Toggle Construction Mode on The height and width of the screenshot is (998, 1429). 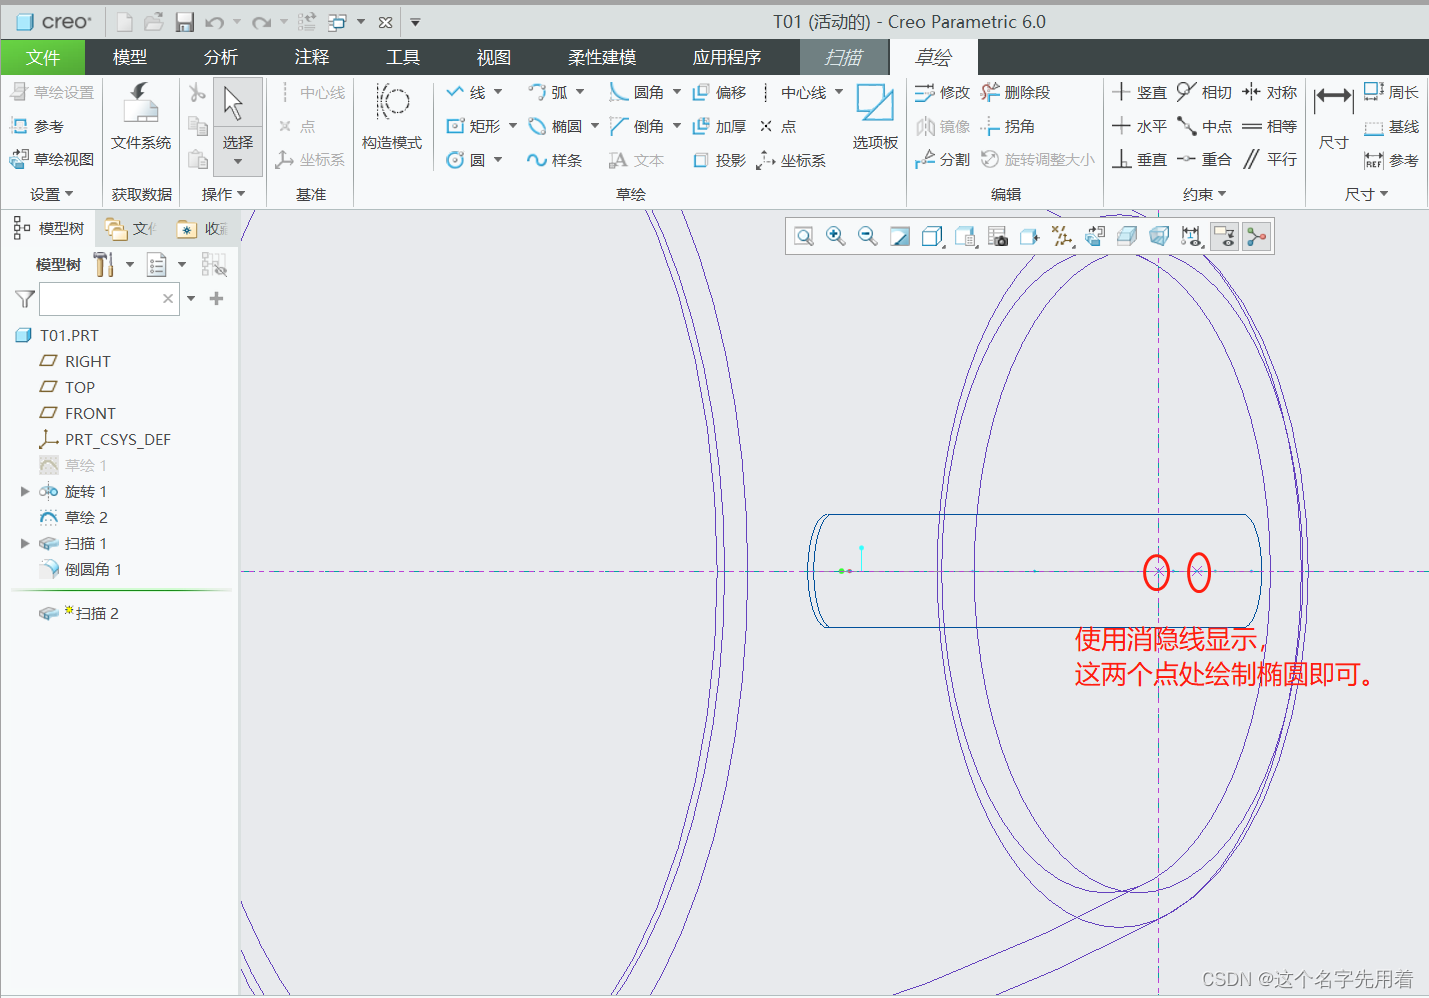[x=392, y=116]
